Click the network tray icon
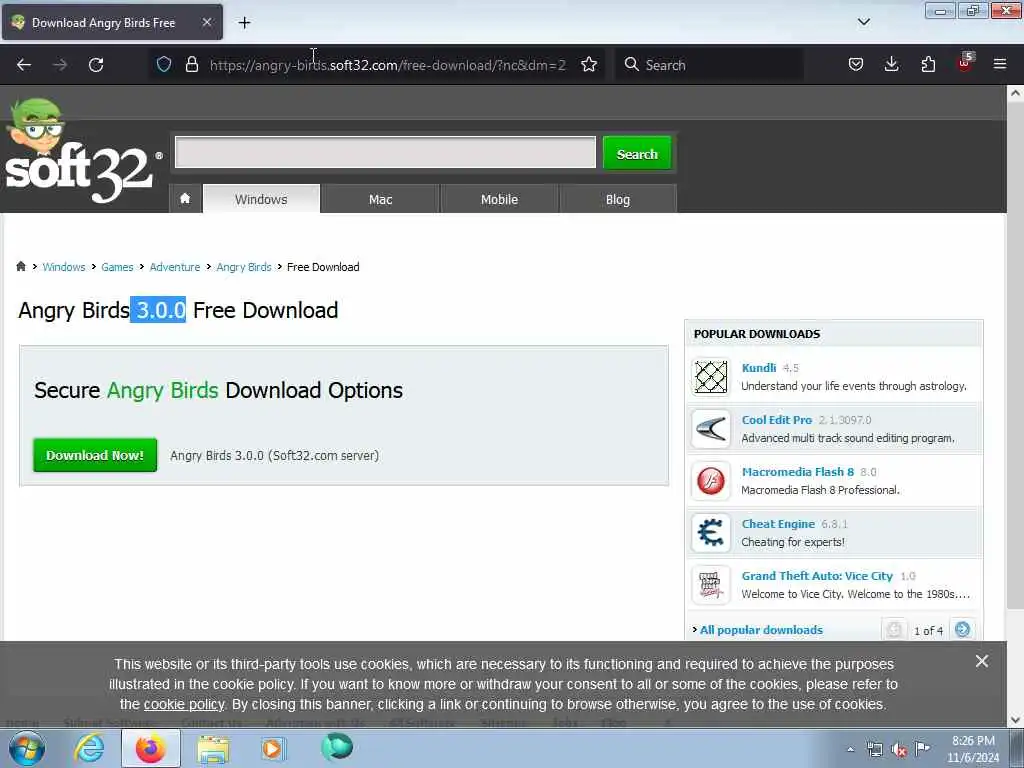Viewport: 1024px width, 768px height. tap(874, 750)
